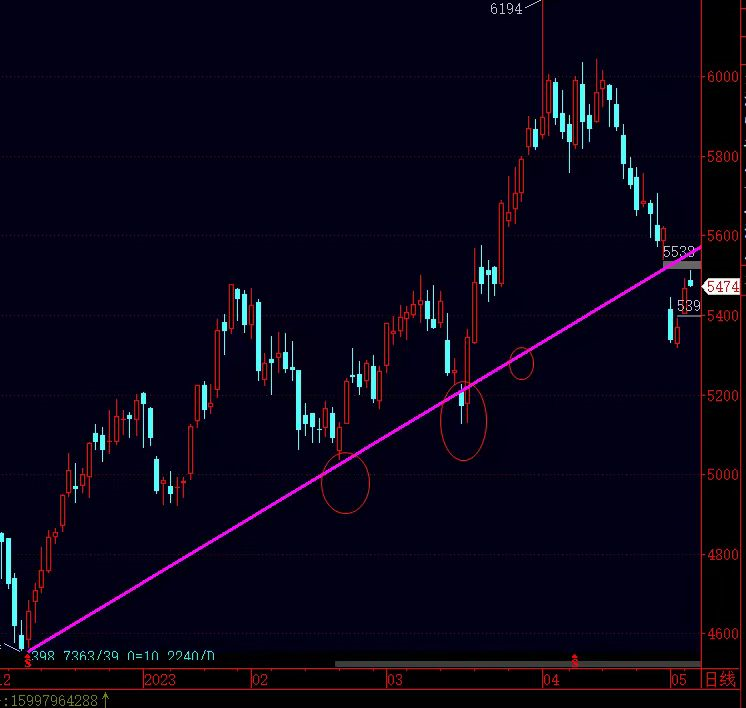746x708 pixels.
Task: Click the 5538 price label near the trend line
Action: click(678, 252)
